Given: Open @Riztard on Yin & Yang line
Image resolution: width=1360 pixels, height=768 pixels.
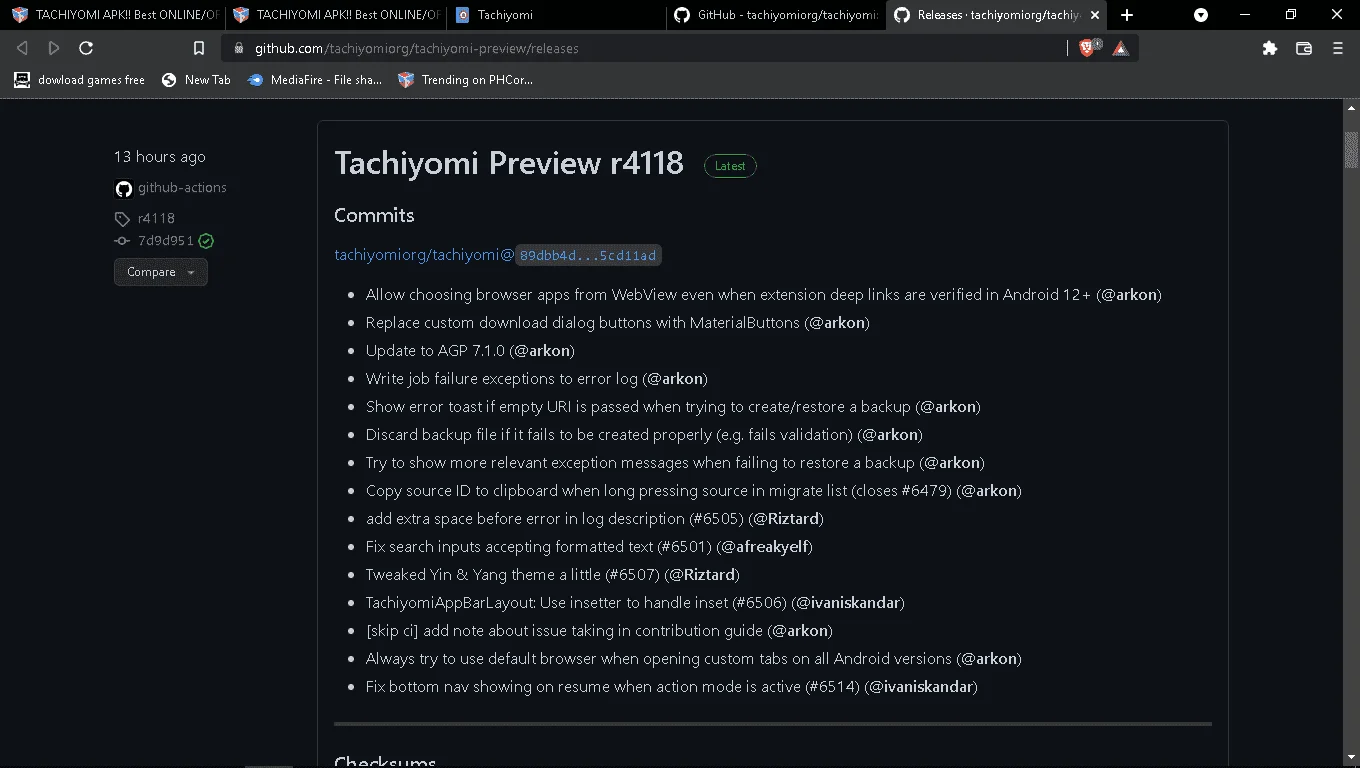Looking at the screenshot, I should (x=702, y=575).
